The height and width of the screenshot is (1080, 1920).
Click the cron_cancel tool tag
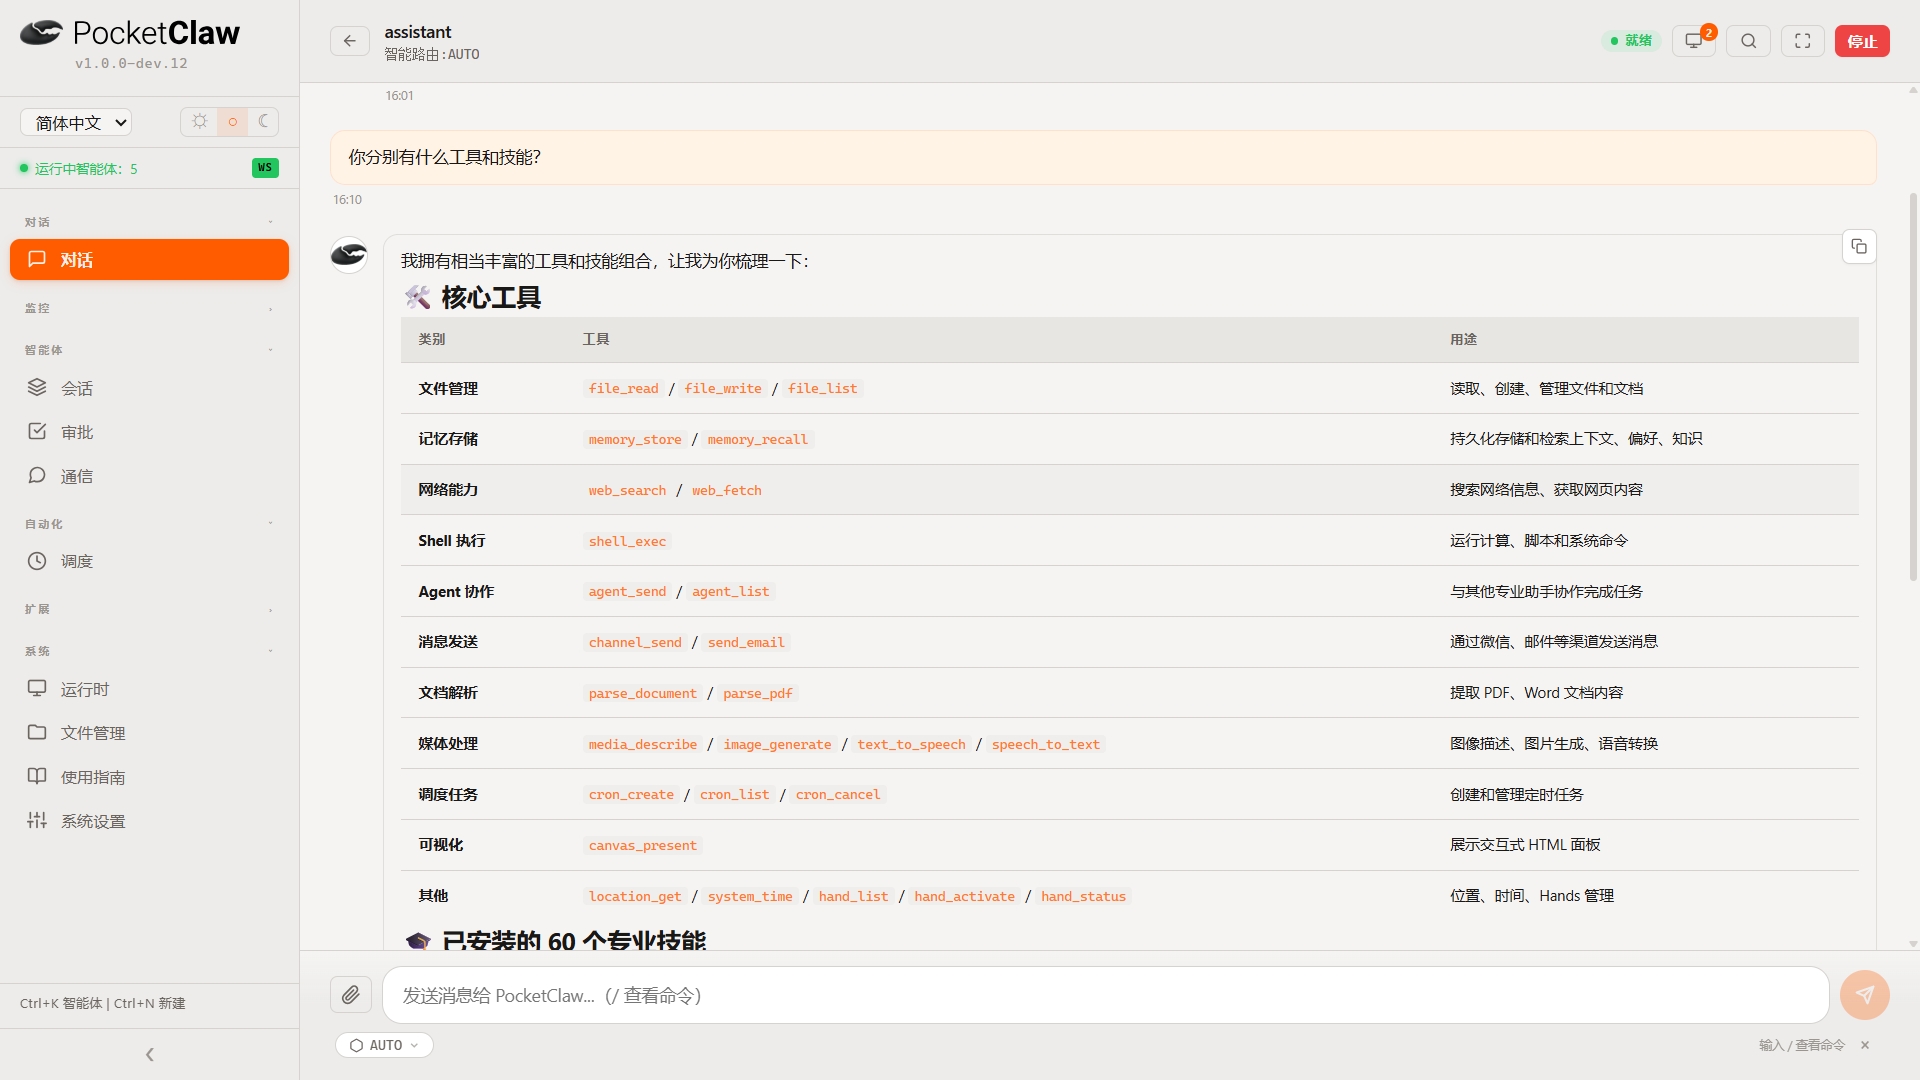[838, 795]
